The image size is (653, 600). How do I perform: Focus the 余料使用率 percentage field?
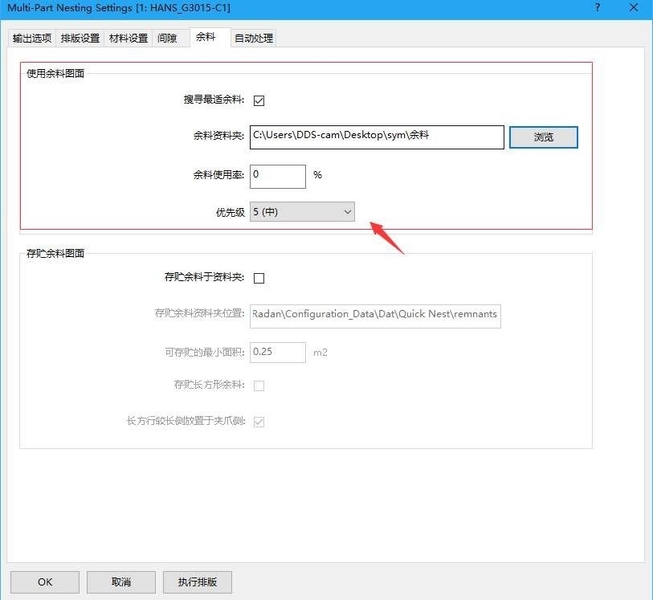click(278, 177)
